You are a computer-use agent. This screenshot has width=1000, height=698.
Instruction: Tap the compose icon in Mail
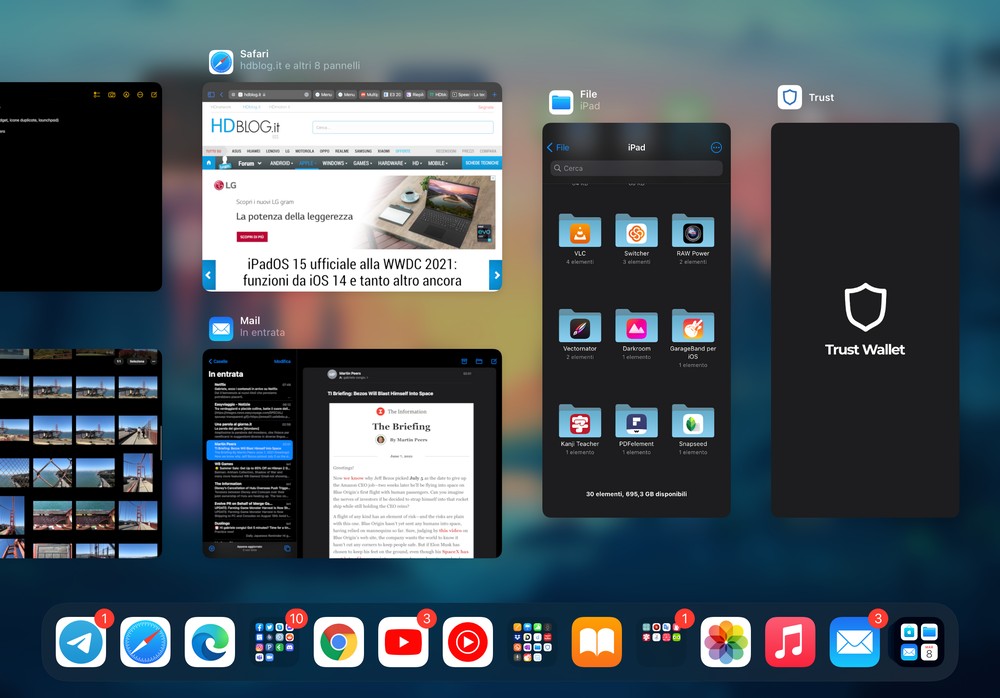pos(494,361)
